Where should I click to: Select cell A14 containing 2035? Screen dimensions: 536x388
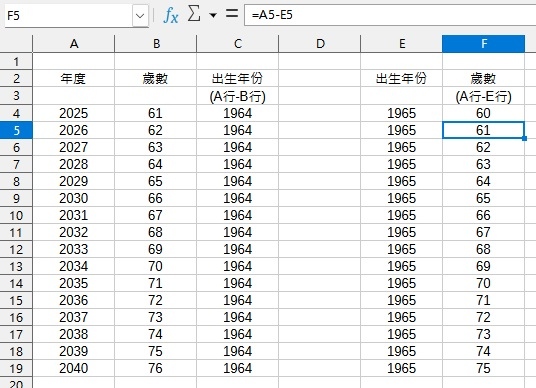(73, 283)
